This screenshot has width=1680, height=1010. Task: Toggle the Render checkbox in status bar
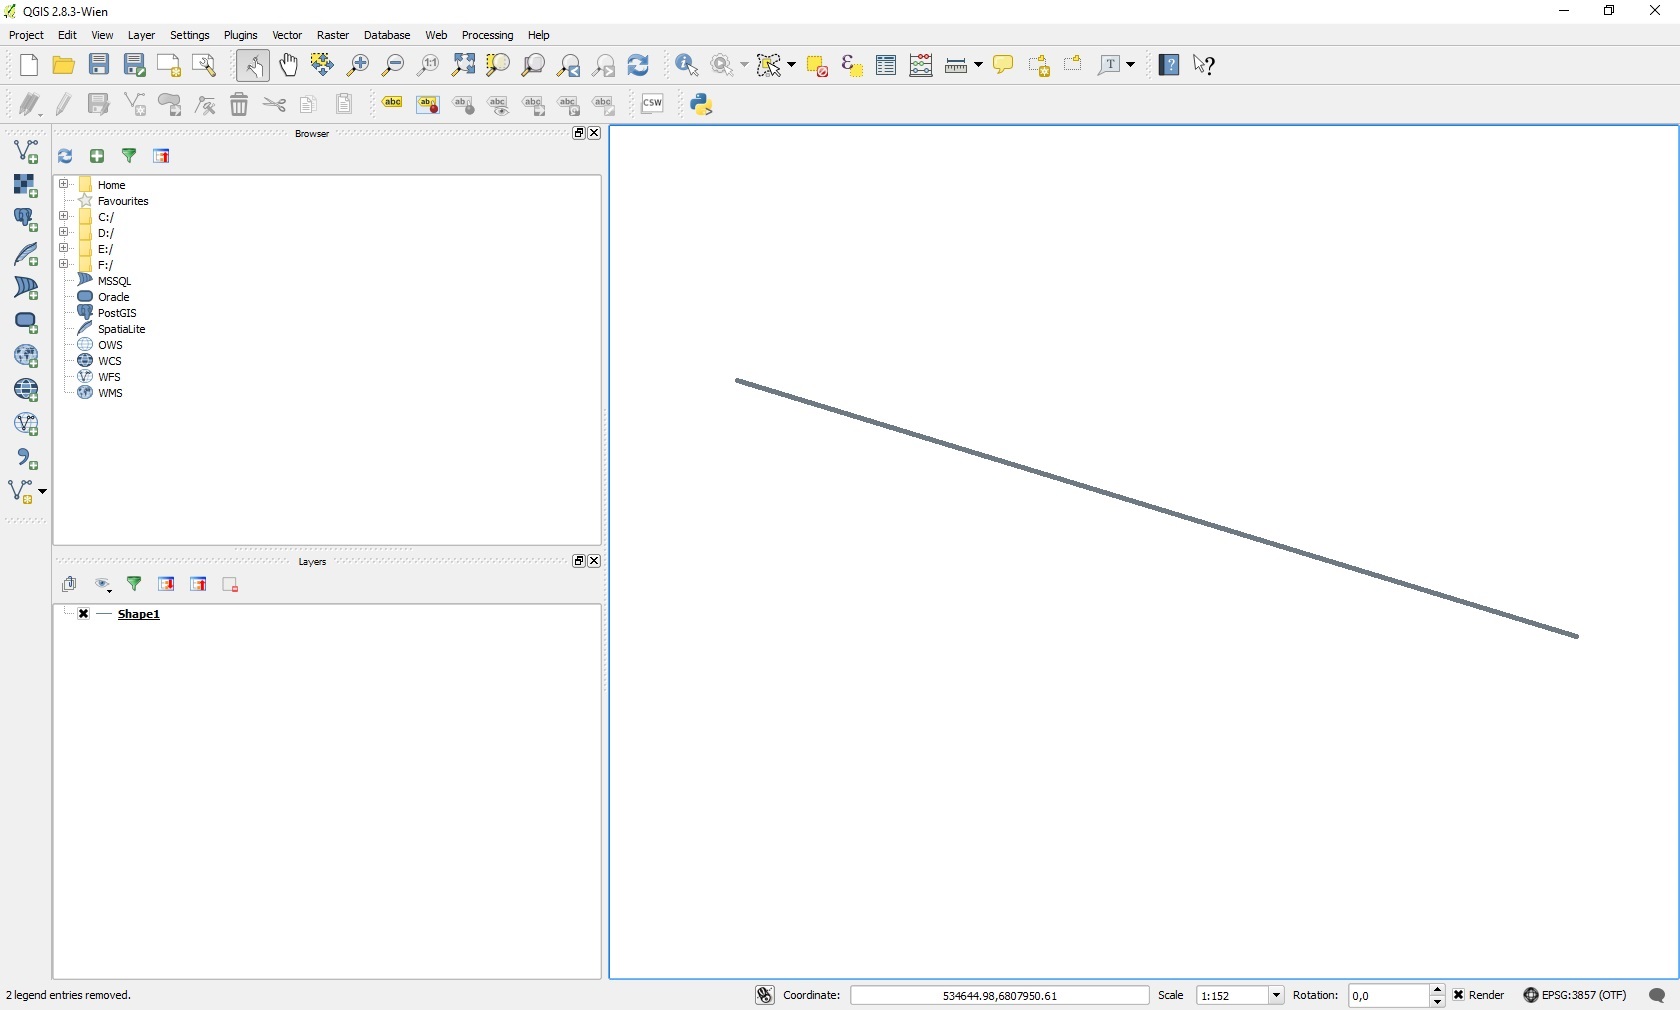[1459, 995]
